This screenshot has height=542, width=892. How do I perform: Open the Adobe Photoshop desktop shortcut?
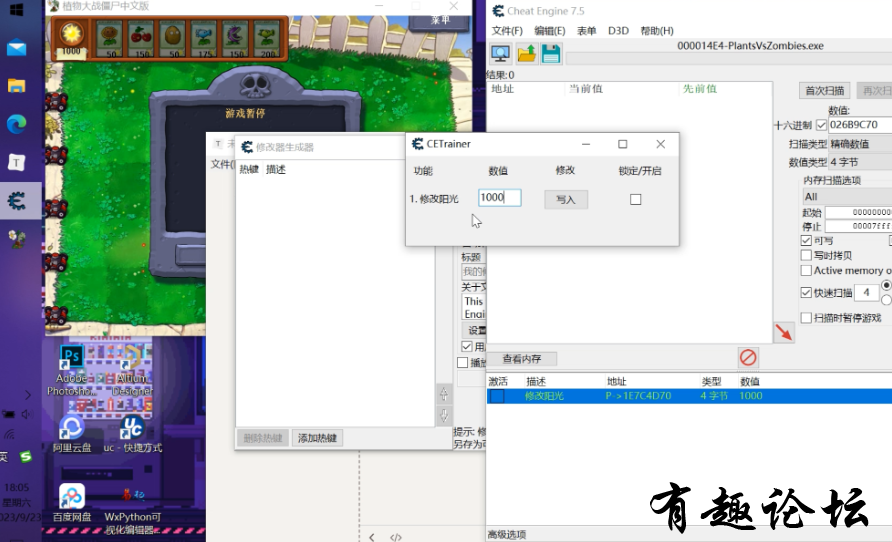72,371
